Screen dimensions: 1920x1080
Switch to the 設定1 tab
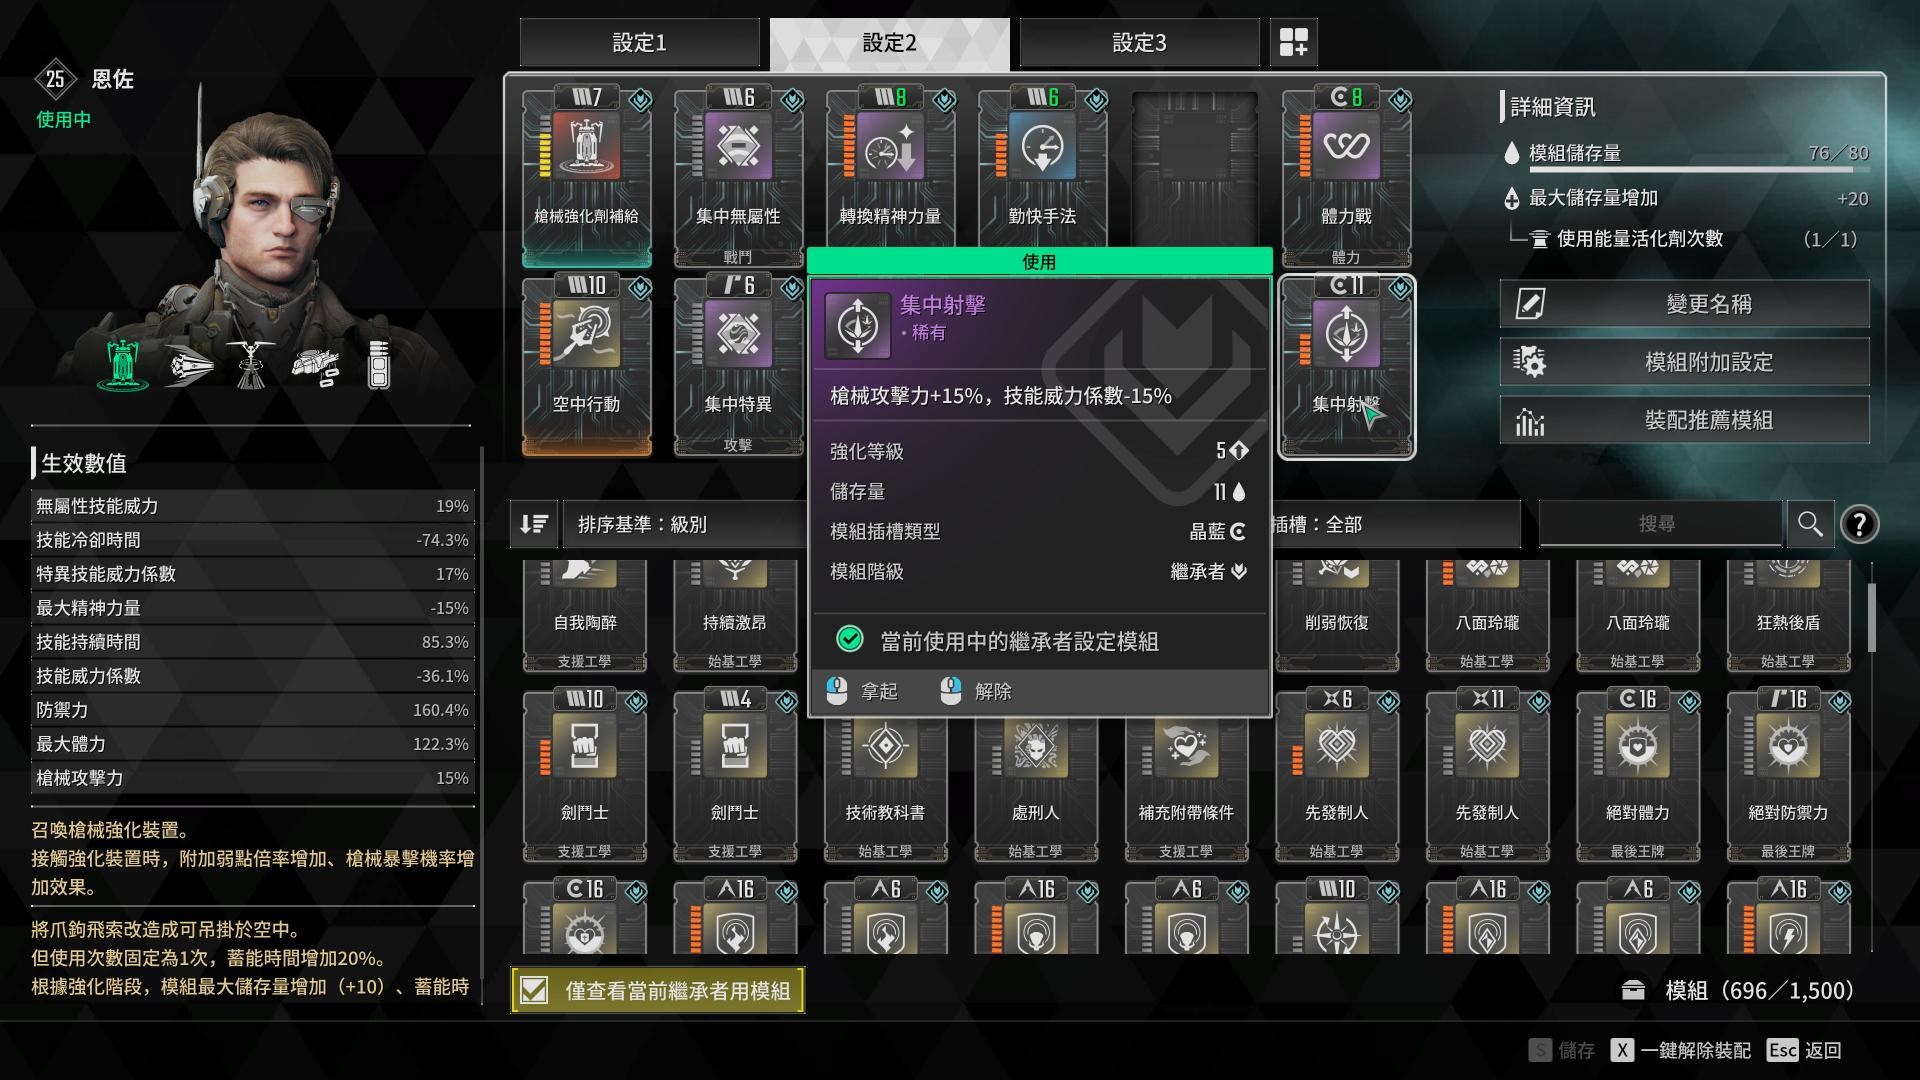coord(639,43)
